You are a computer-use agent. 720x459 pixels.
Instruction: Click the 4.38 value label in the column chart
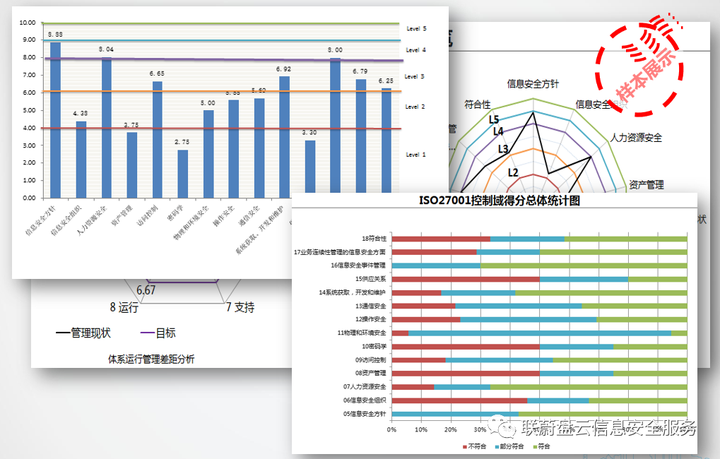click(80, 113)
